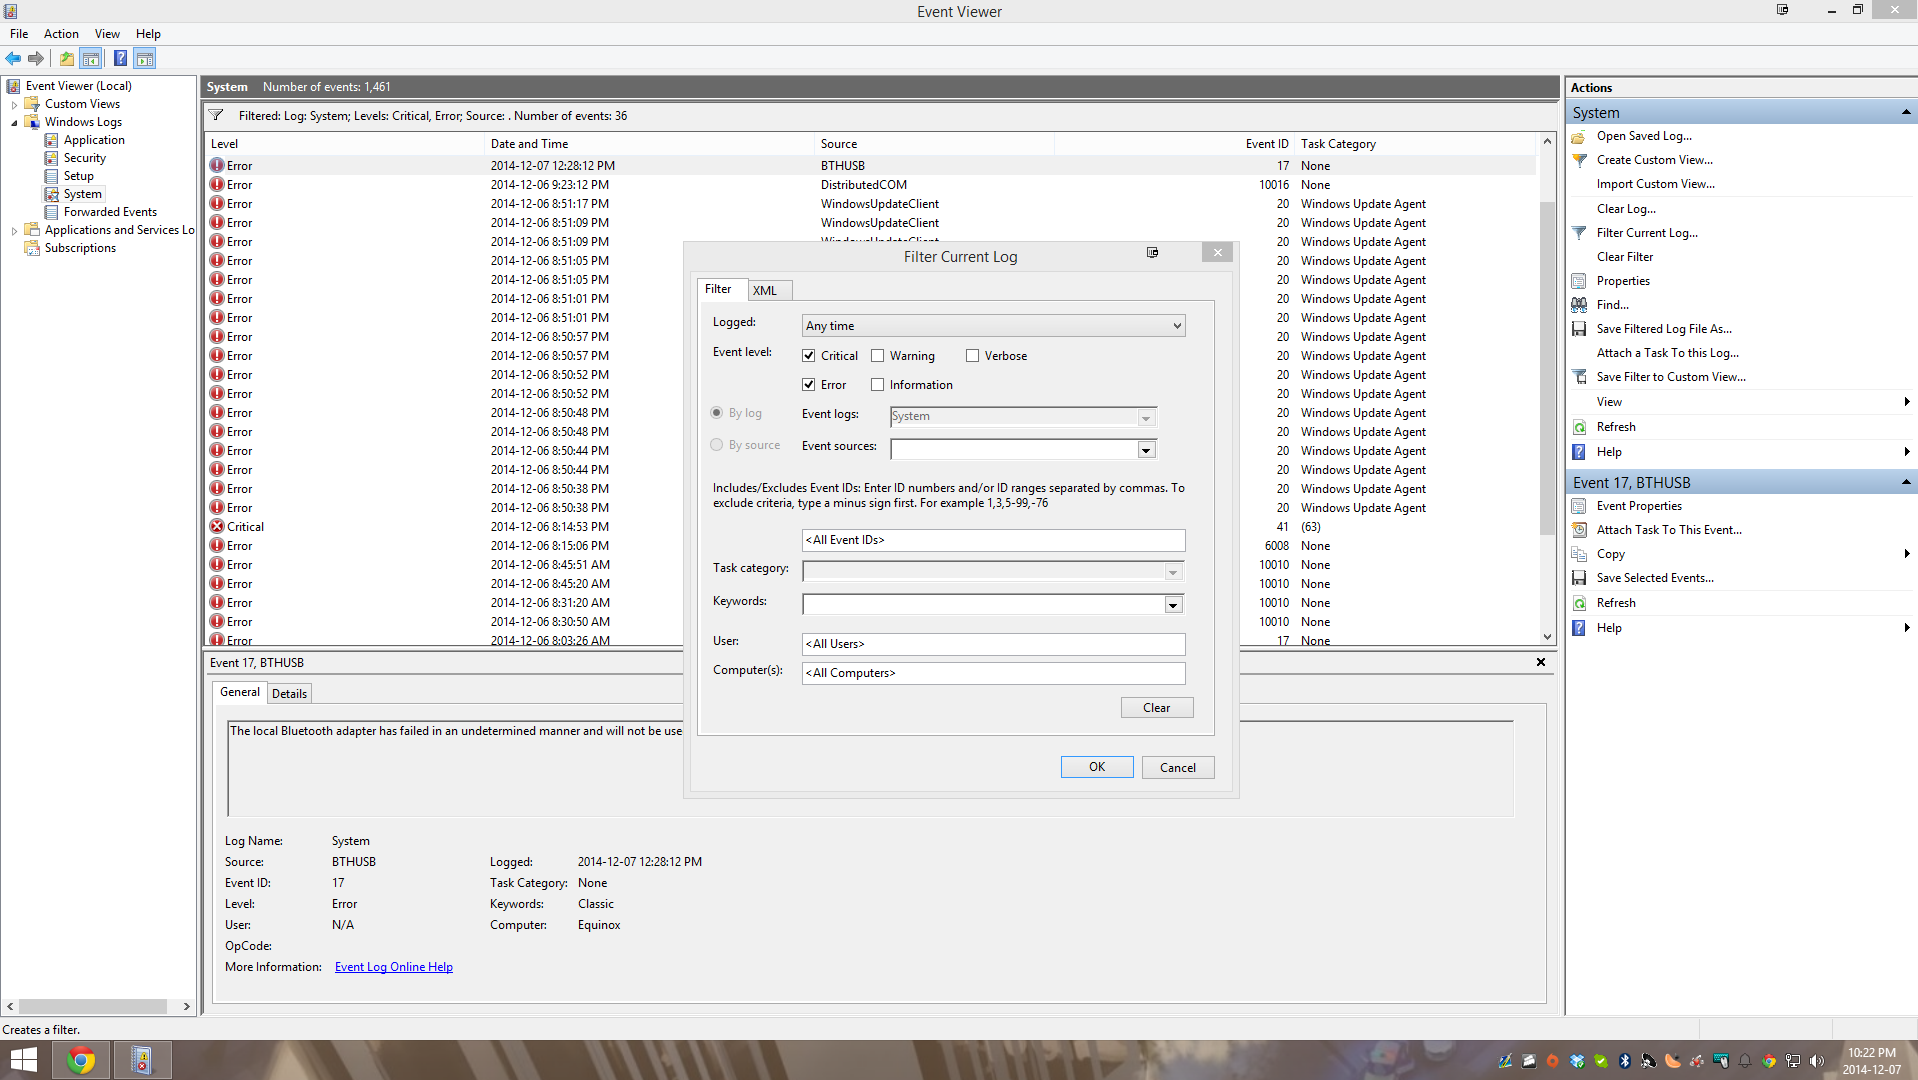The width and height of the screenshot is (1918, 1080).
Task: Click the blue Help toolbar icon
Action: pyautogui.click(x=120, y=59)
